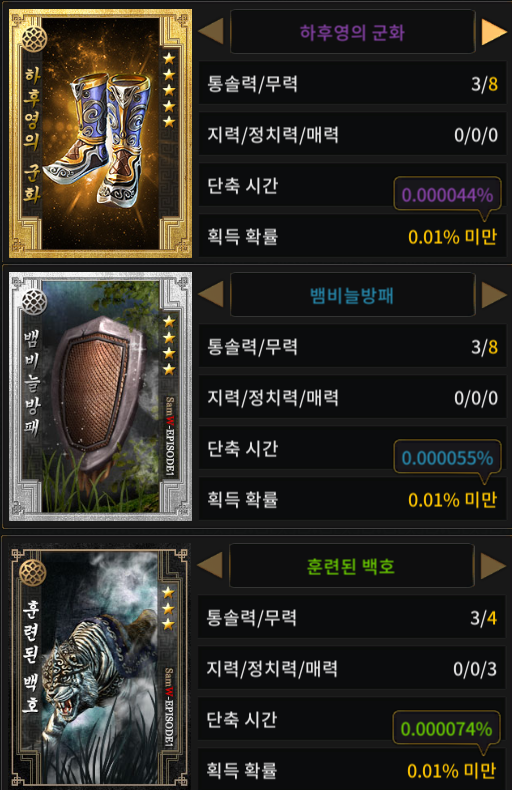Go to previous item before 뱀비늘방패
The image size is (512, 790).
point(212,294)
